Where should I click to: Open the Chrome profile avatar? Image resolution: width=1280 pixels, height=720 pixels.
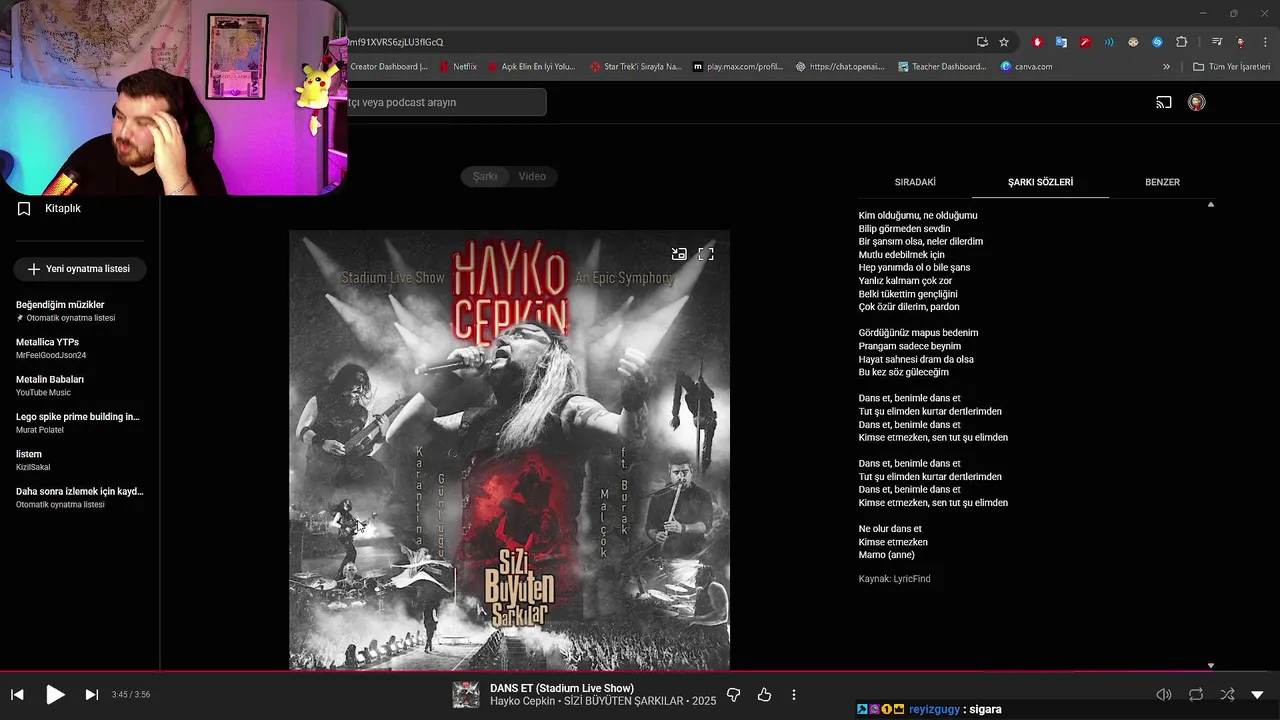[x=1241, y=42]
